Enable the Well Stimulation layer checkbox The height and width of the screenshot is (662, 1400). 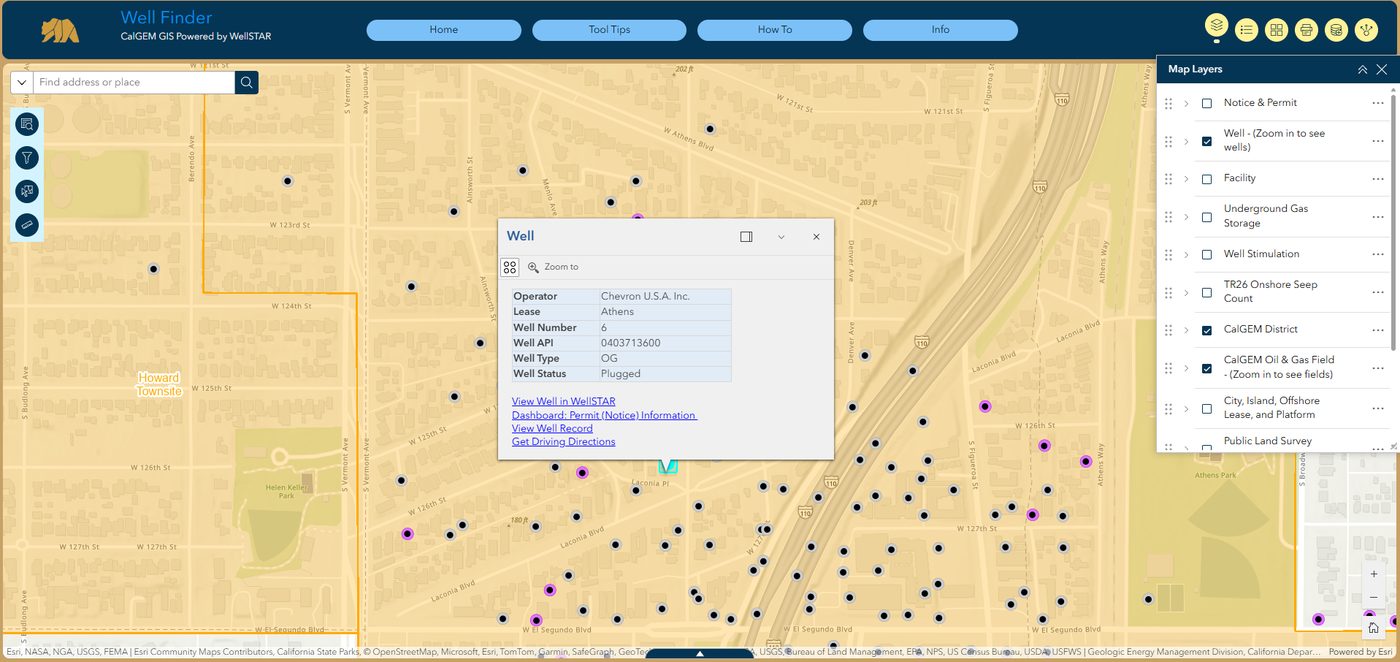pos(1207,255)
